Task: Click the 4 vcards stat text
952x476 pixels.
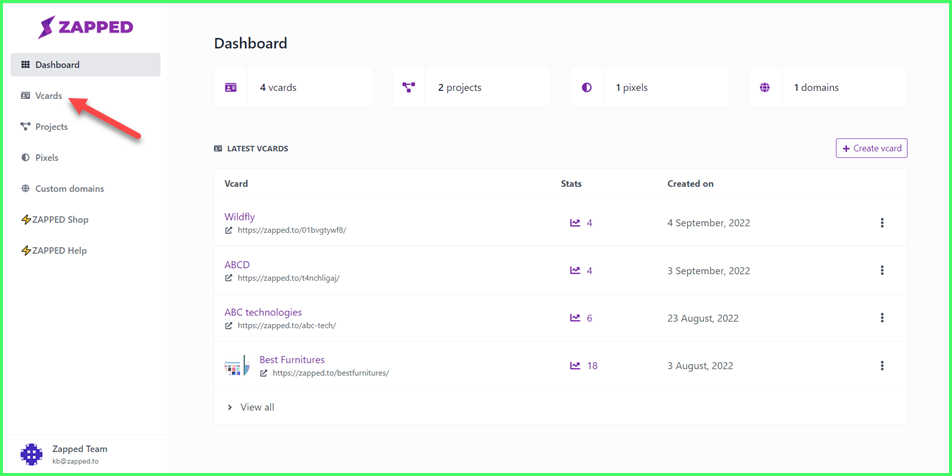Action: 278,87
